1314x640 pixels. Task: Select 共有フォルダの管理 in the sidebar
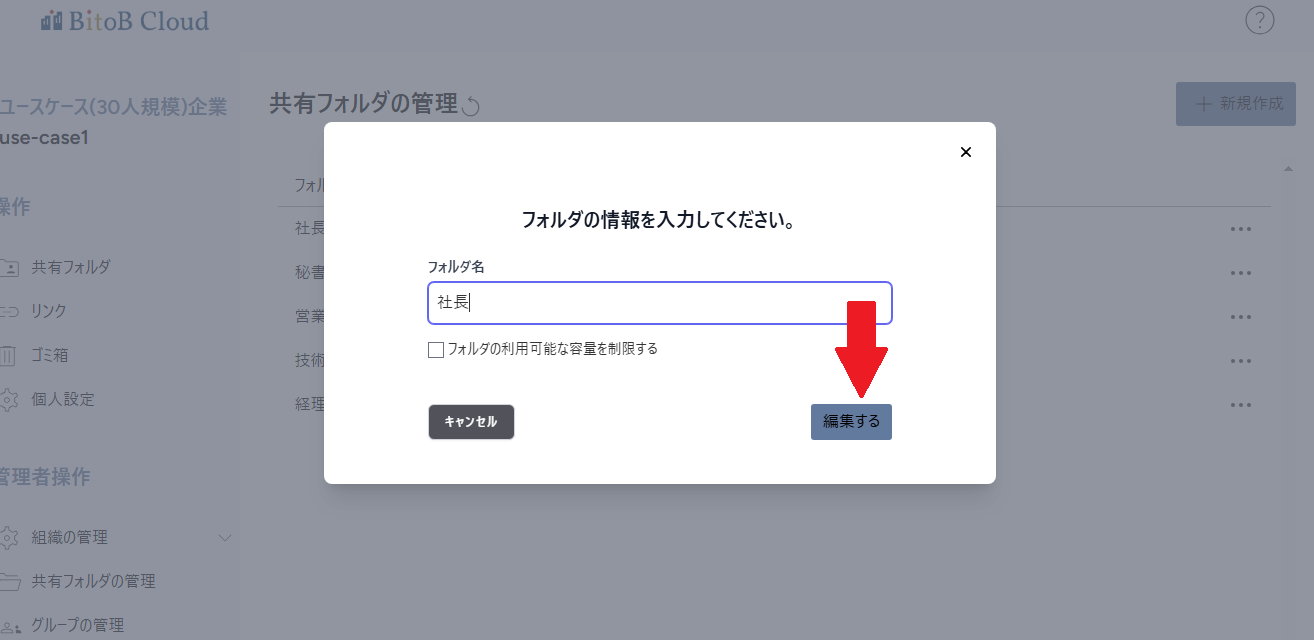(93, 581)
